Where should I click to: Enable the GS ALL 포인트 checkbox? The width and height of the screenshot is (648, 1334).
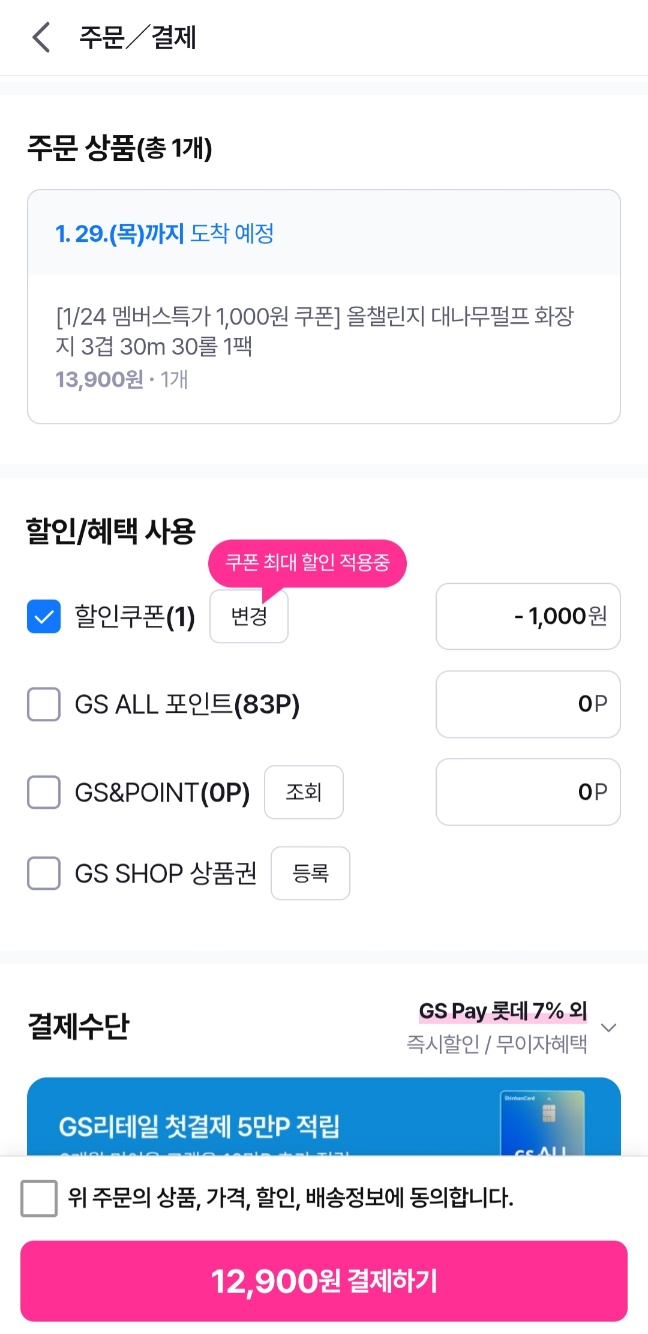(x=44, y=705)
